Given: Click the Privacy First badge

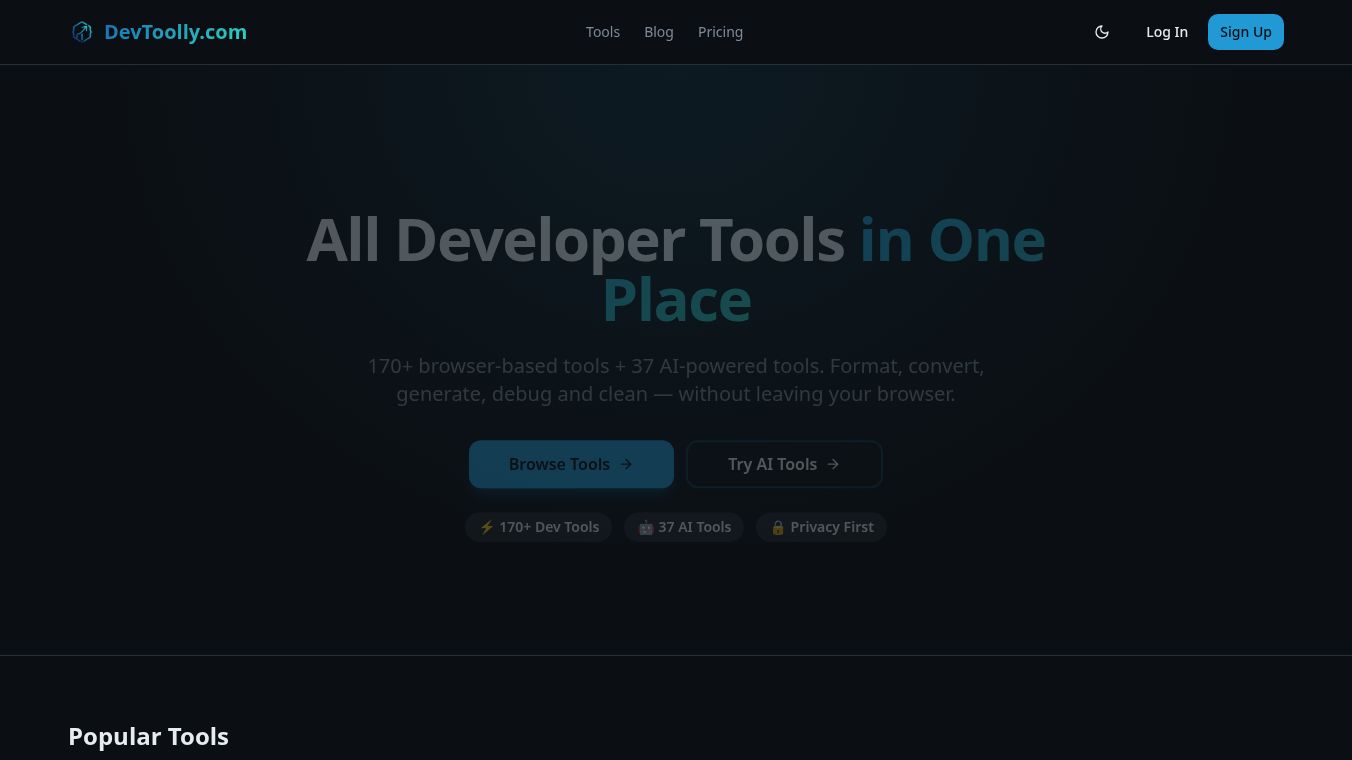Looking at the screenshot, I should click(x=821, y=527).
